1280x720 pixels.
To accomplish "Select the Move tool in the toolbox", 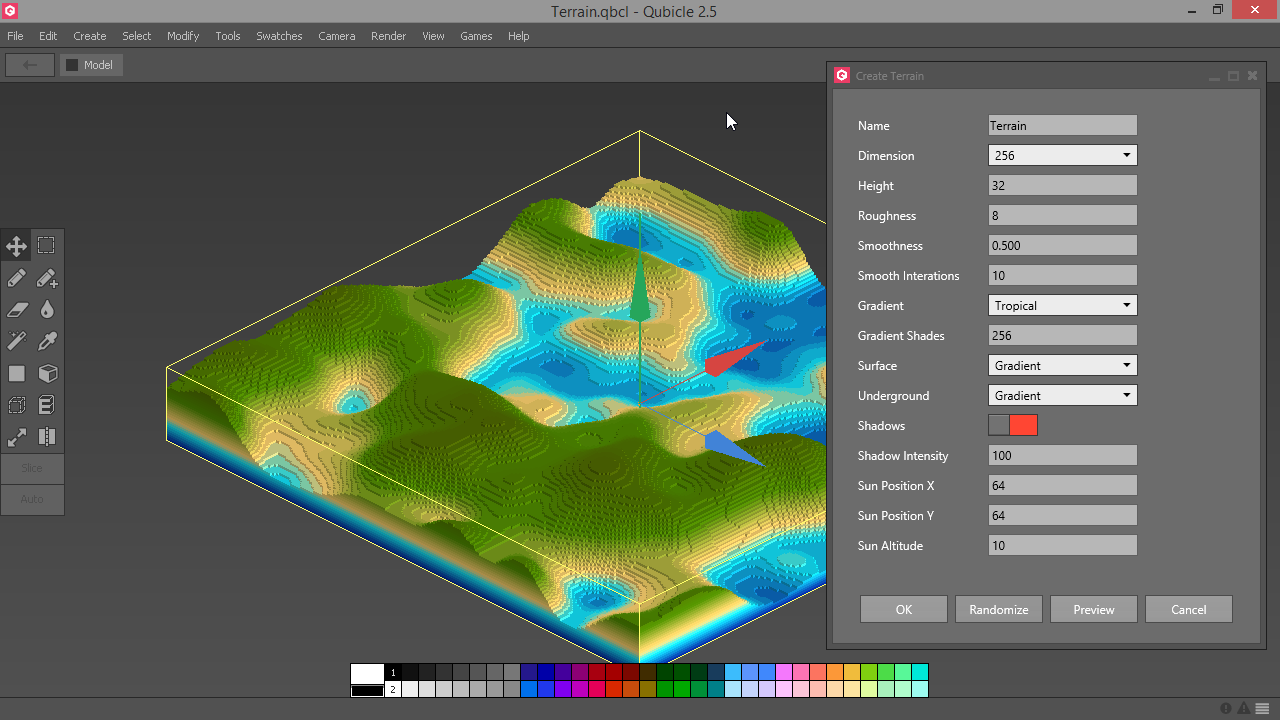I will pos(17,246).
